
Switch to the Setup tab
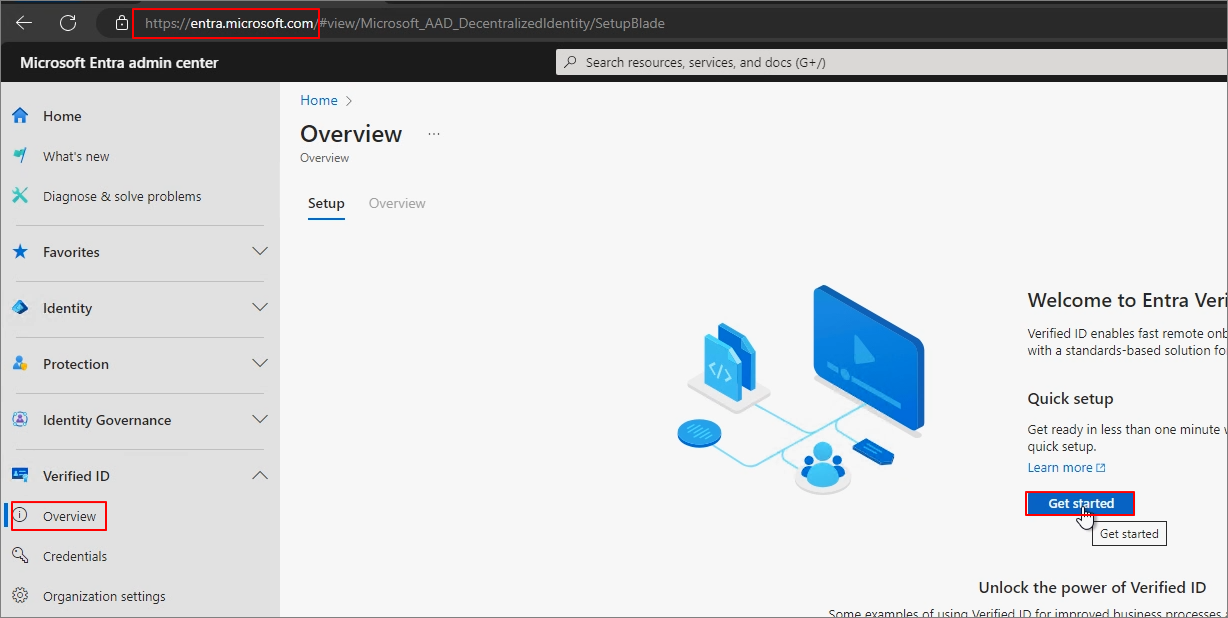click(x=326, y=203)
